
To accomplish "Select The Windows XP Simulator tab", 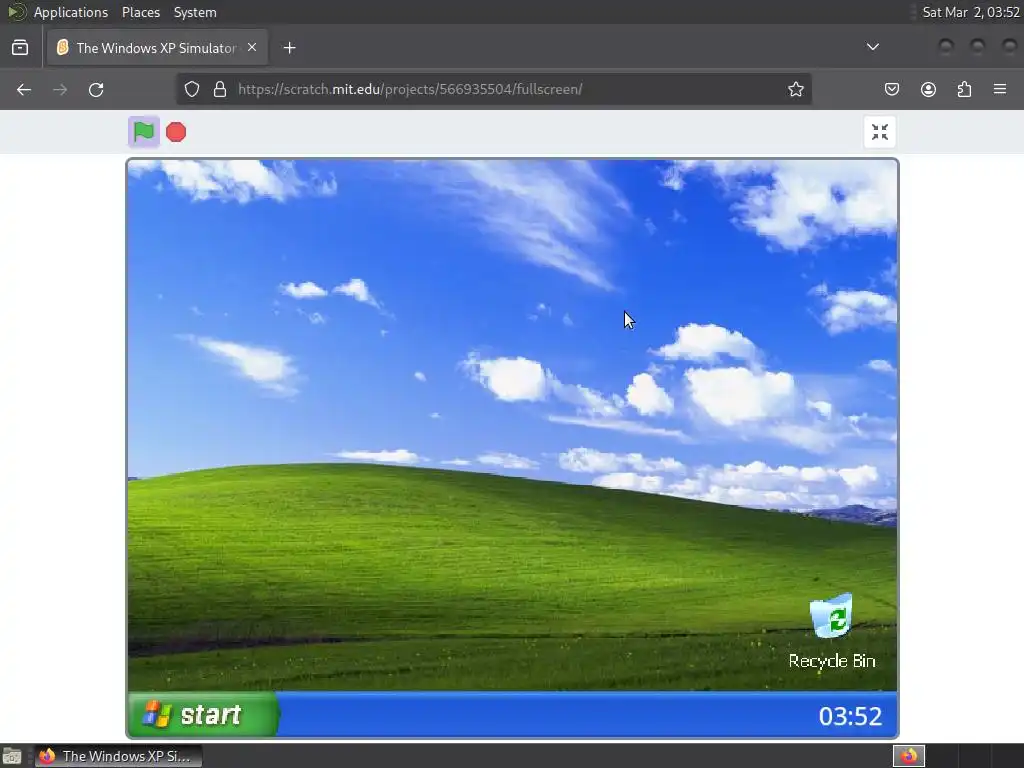I will 157,48.
